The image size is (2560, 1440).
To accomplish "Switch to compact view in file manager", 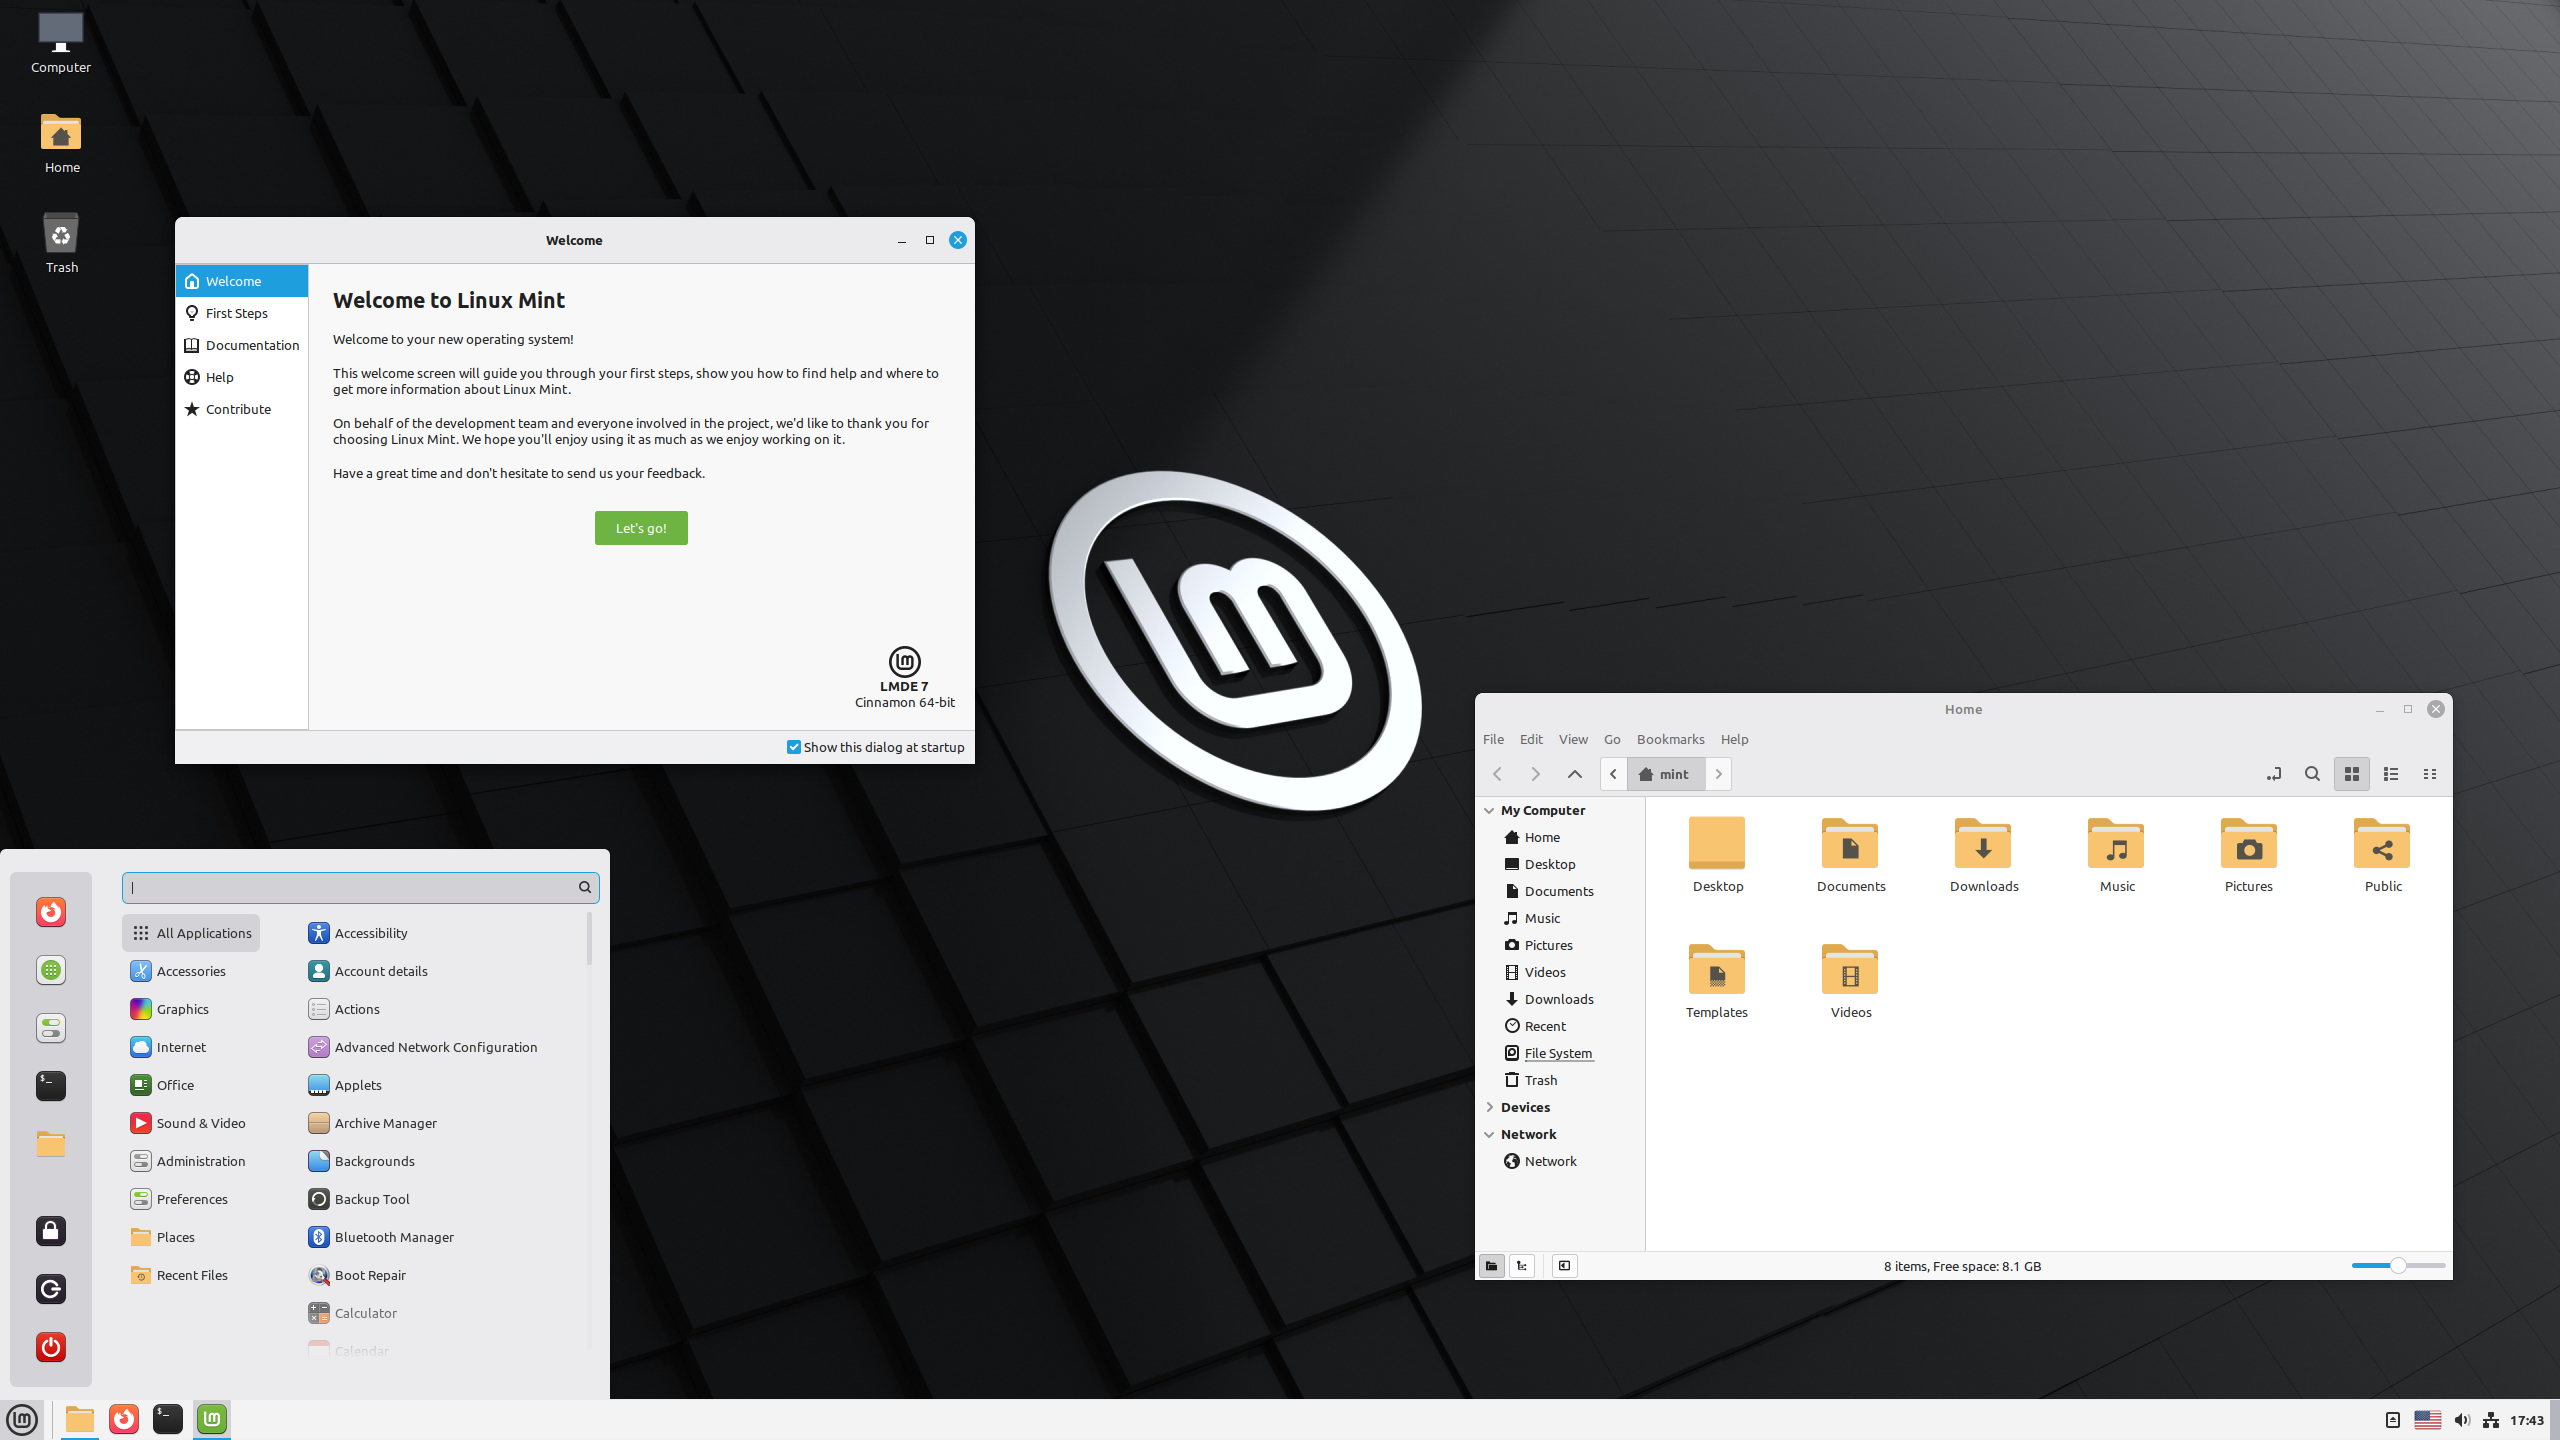I will click(x=2430, y=774).
